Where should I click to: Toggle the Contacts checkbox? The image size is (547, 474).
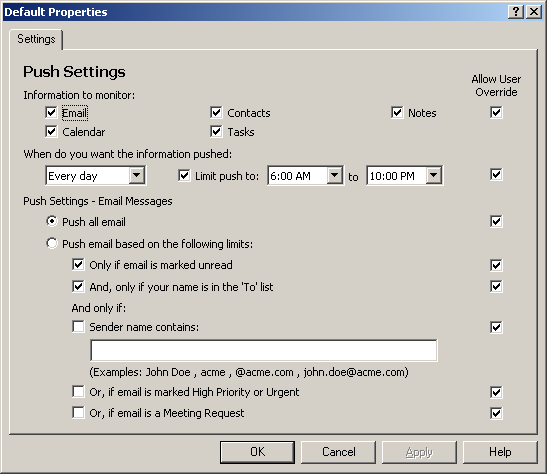[216, 113]
